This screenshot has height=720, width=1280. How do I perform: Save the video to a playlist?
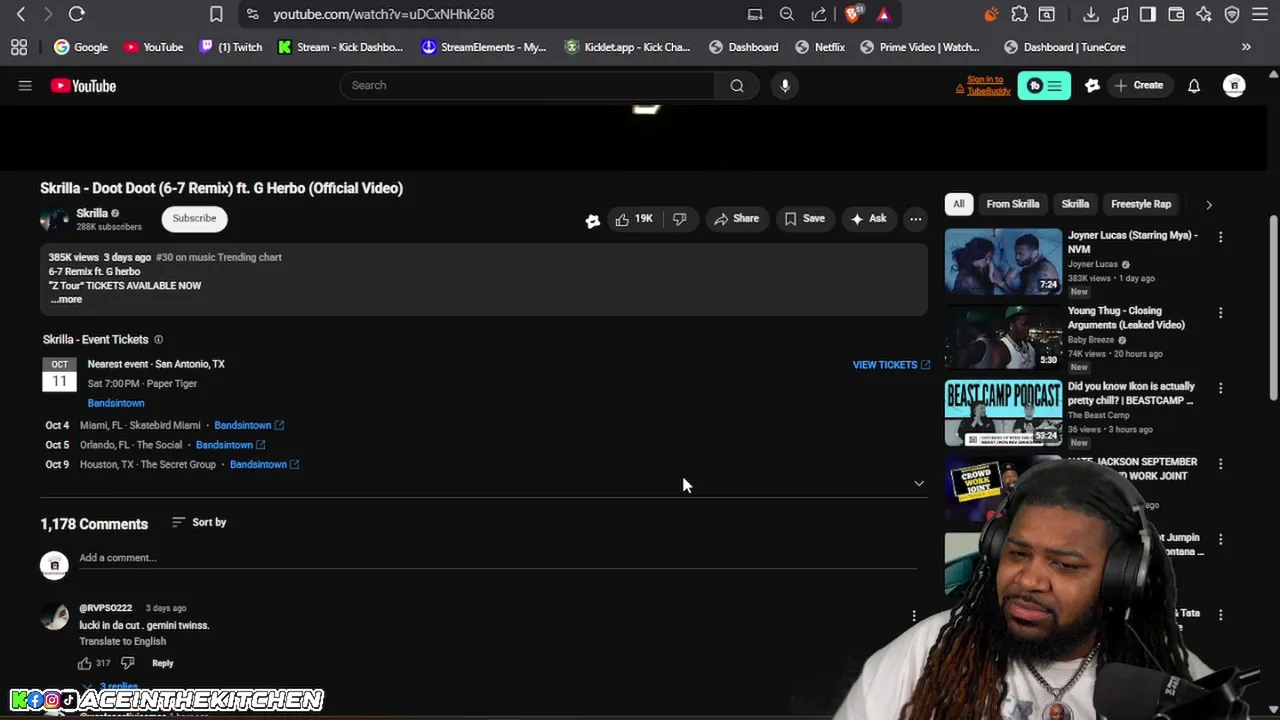click(805, 219)
